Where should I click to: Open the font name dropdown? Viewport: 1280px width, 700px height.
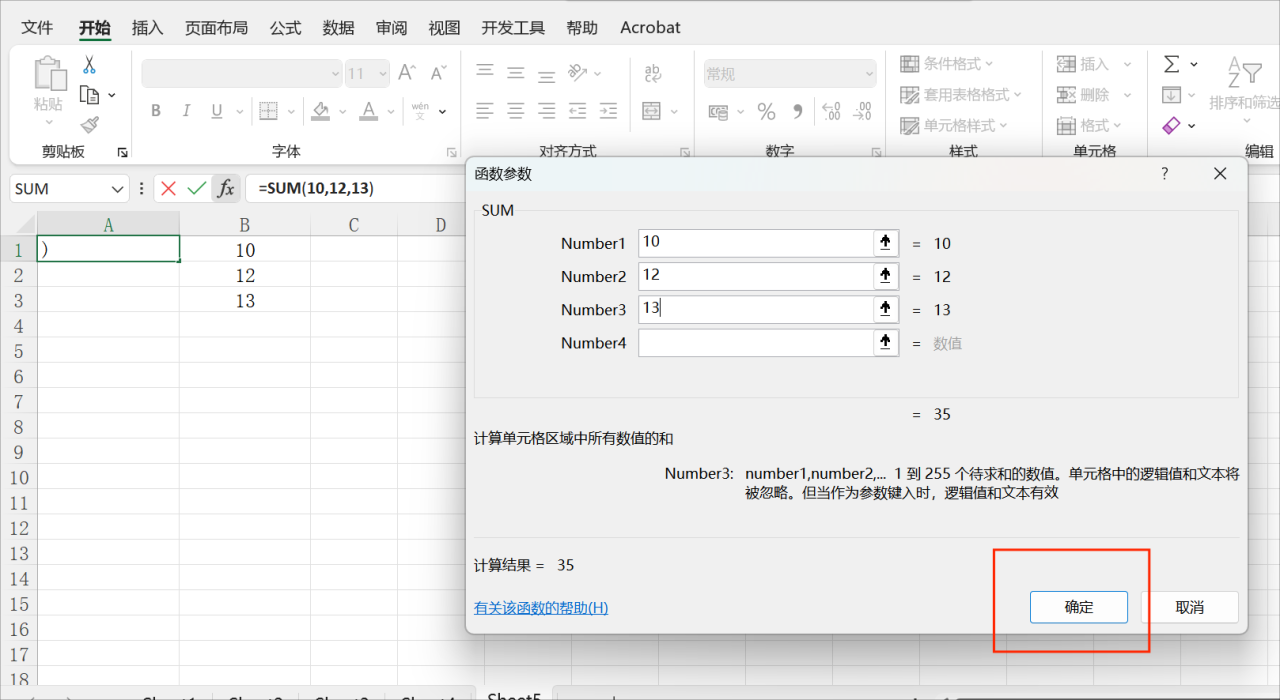point(335,73)
